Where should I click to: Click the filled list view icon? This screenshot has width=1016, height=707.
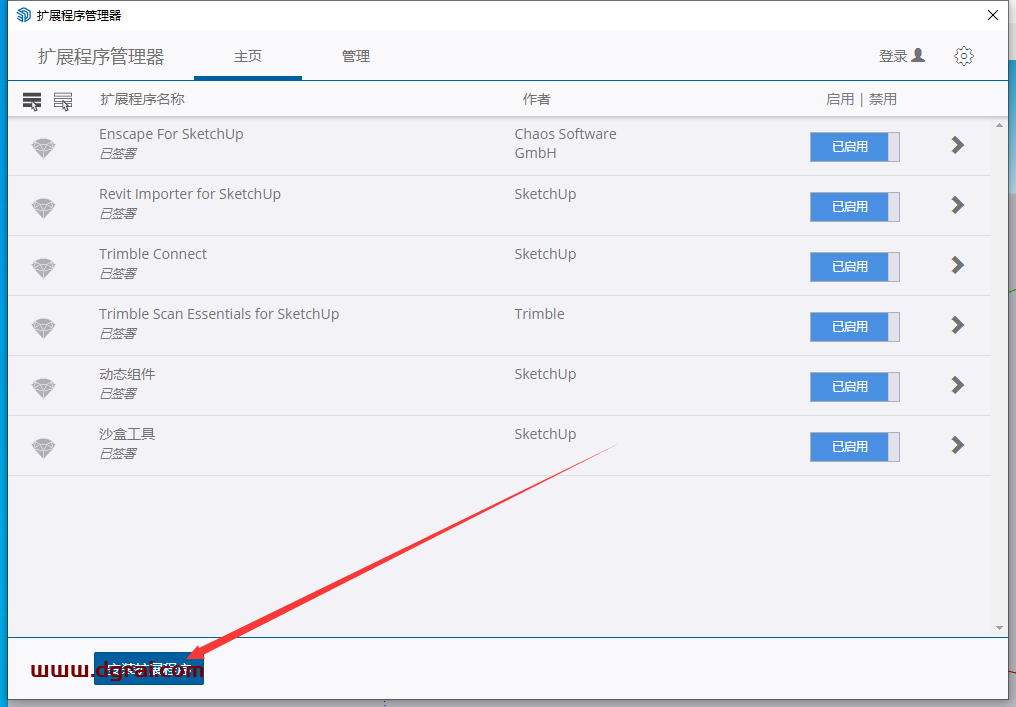pos(32,101)
